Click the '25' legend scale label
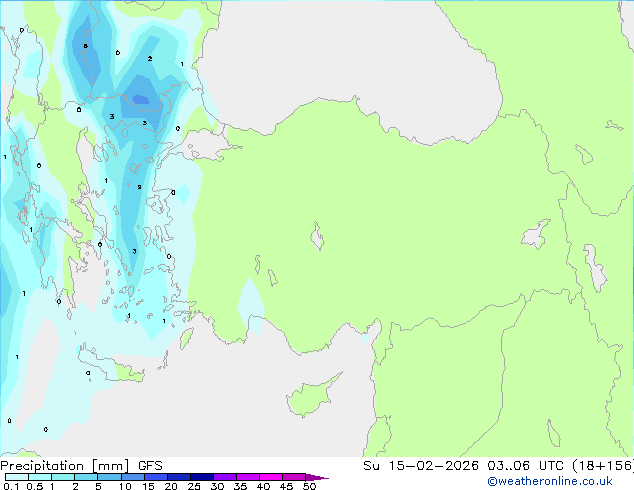Image resolution: width=634 pixels, height=490 pixels. [194, 486]
